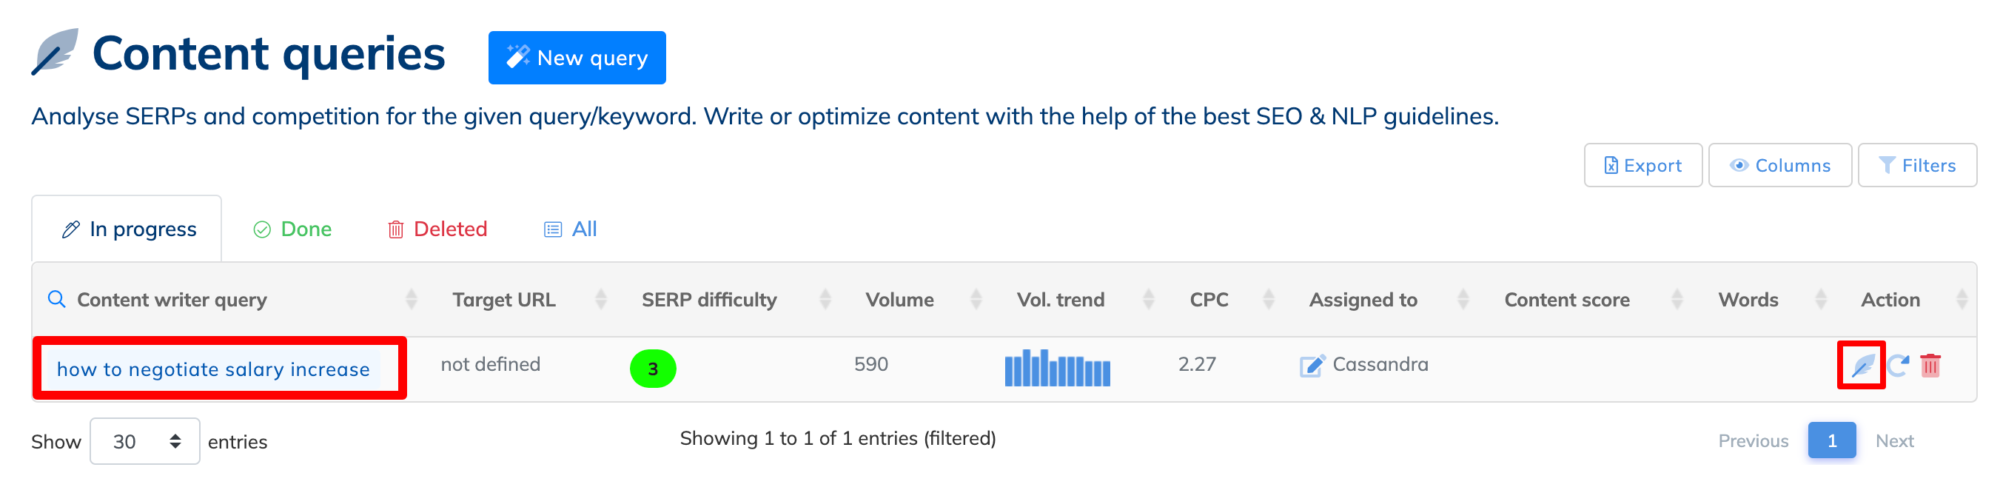Click the feather logo beside Content queries
Viewport: 2000px width, 490px height.
pos(55,53)
